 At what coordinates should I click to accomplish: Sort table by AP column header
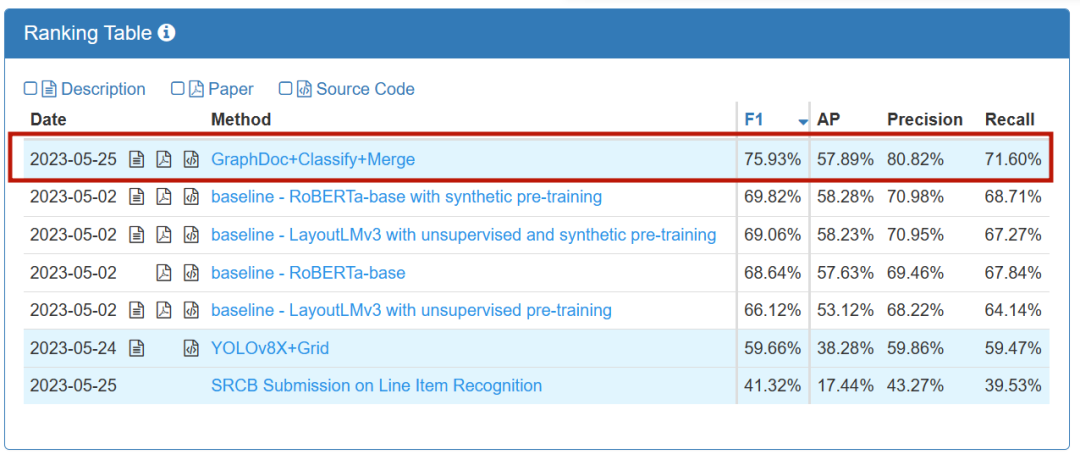828,119
